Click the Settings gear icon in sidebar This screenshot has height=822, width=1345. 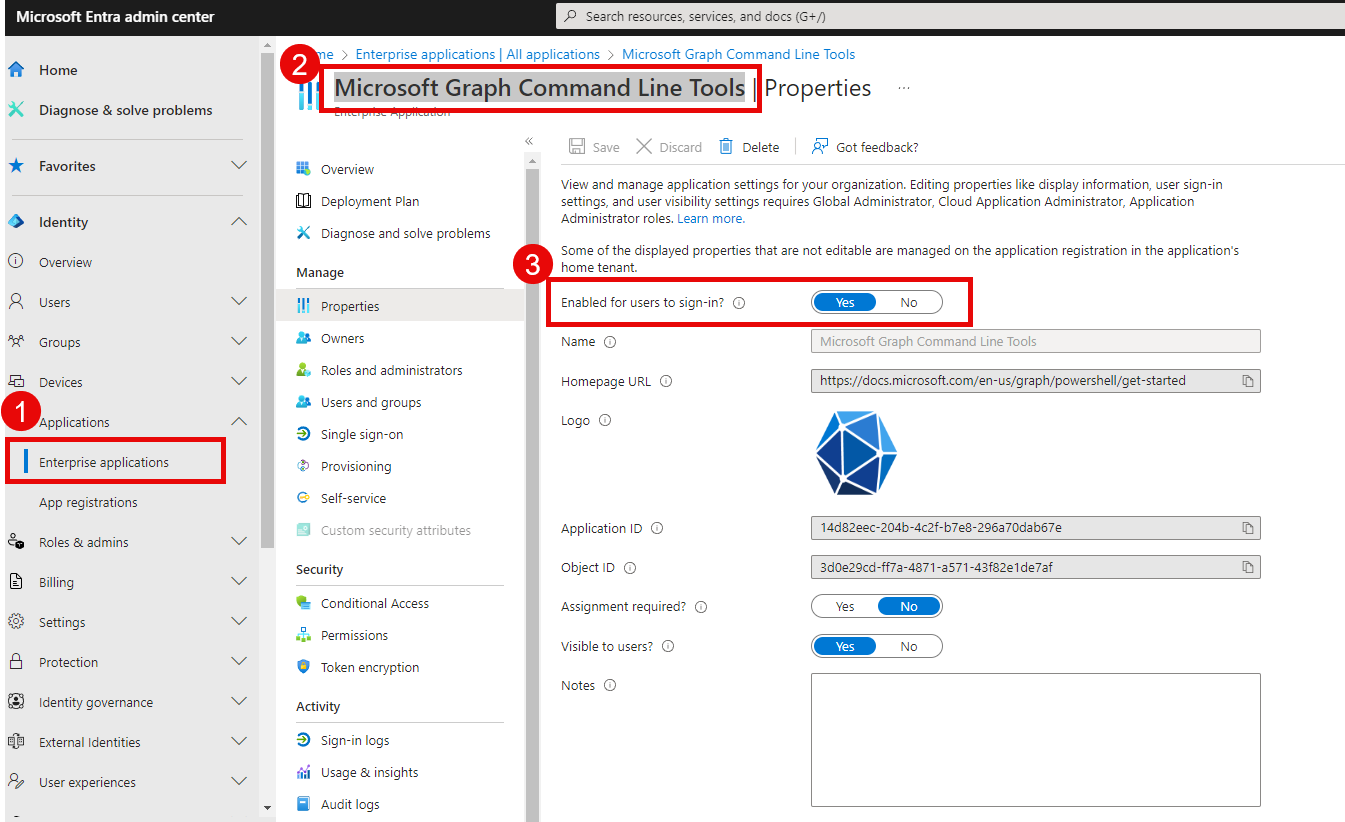pos(16,621)
